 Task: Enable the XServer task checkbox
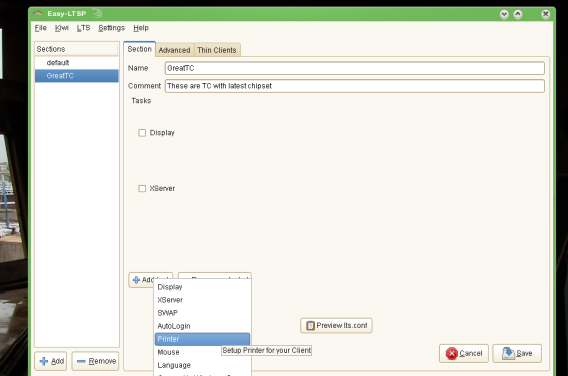142,188
